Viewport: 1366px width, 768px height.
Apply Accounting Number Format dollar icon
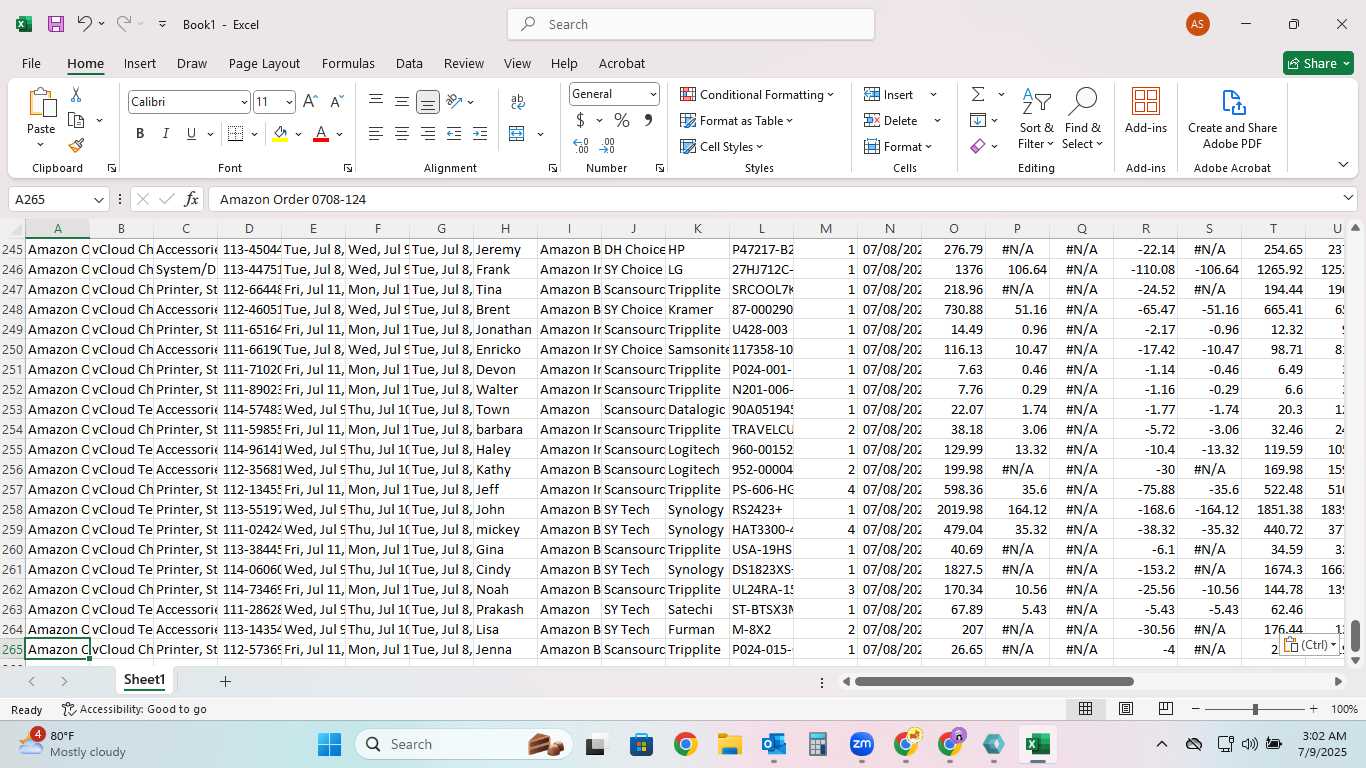pos(581,120)
